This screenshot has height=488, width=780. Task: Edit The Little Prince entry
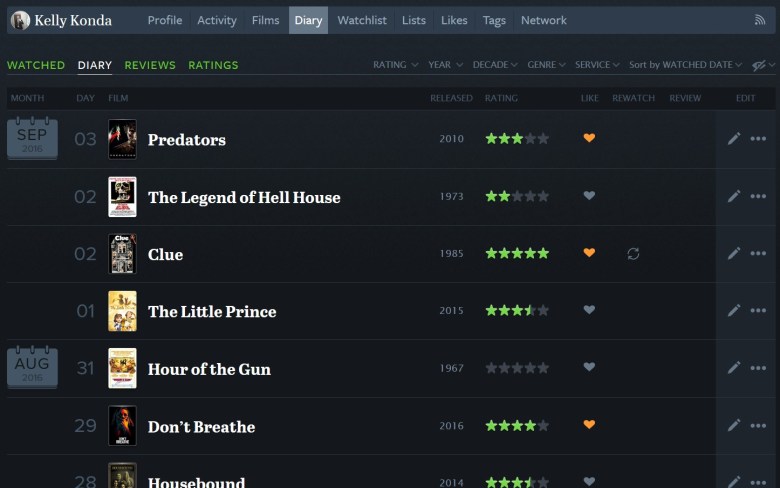click(734, 311)
